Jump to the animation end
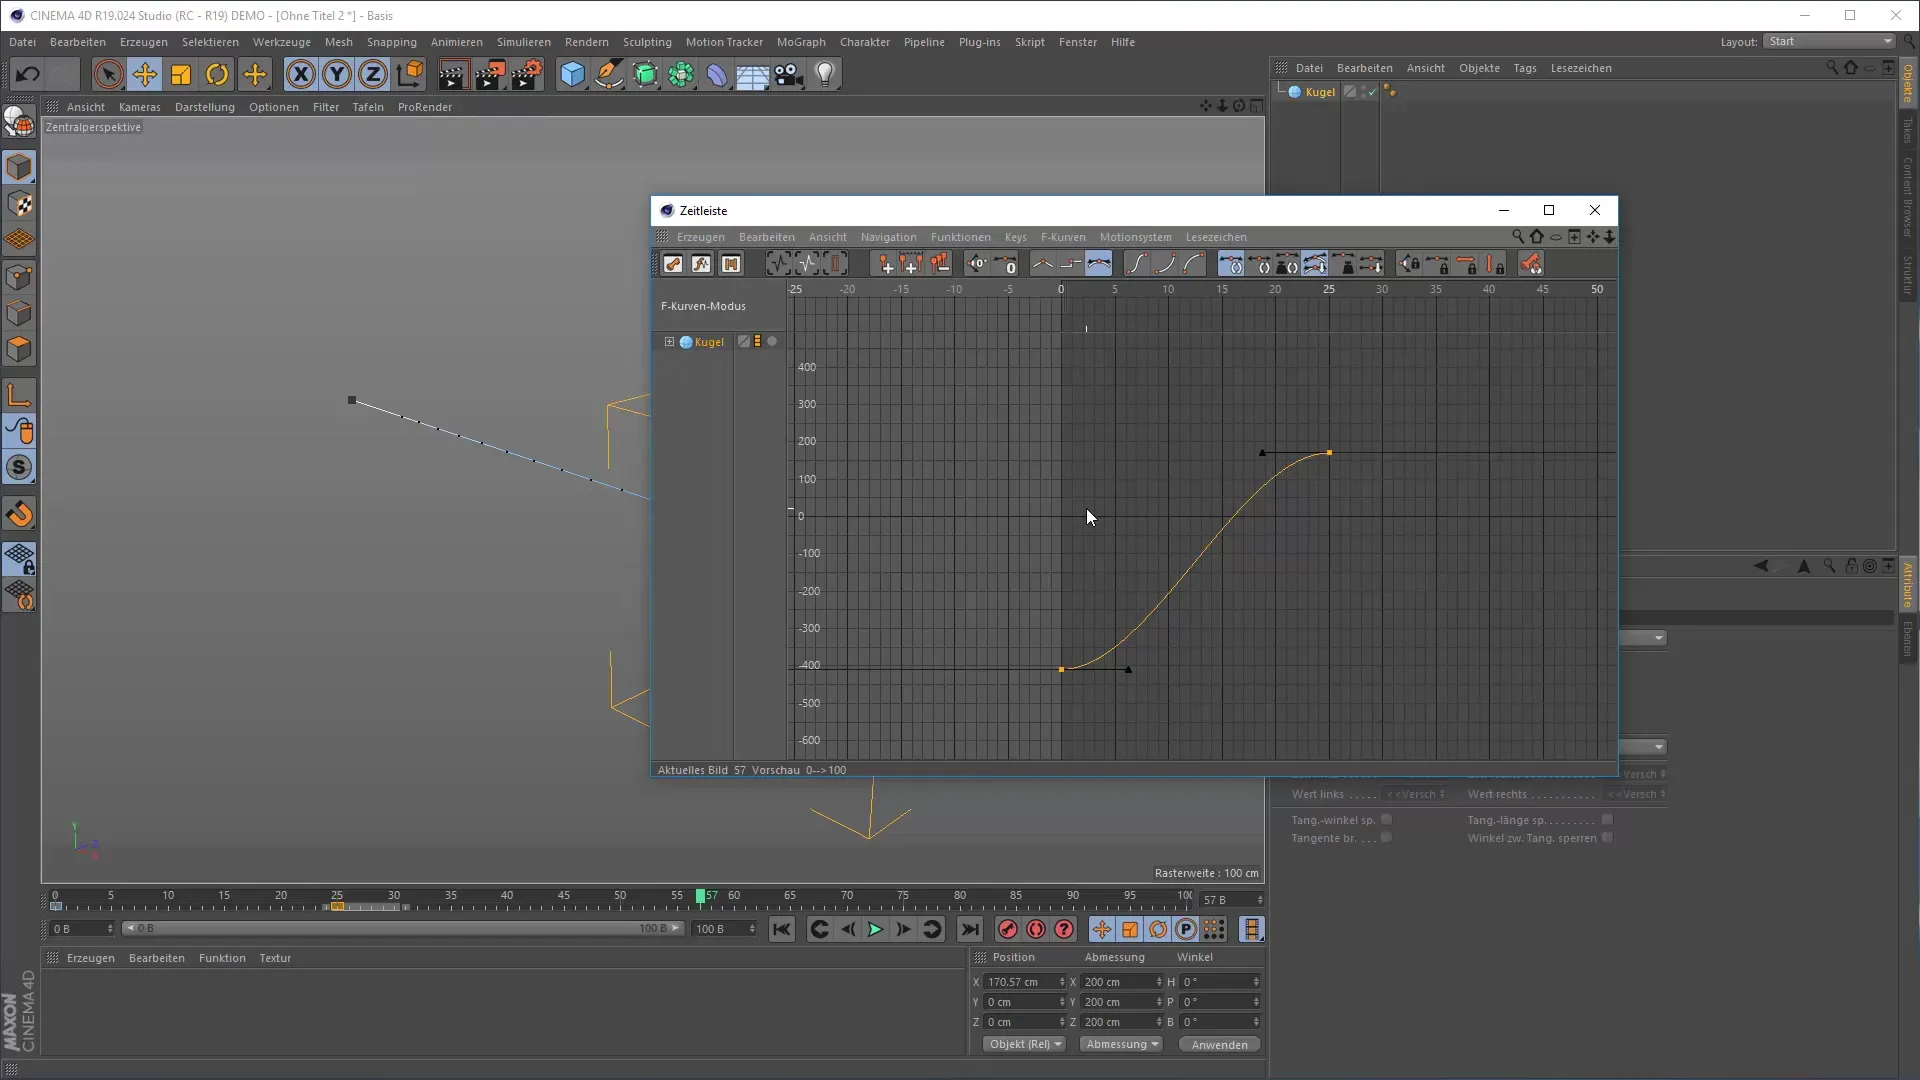Screen dimensions: 1920x1080 click(970, 930)
